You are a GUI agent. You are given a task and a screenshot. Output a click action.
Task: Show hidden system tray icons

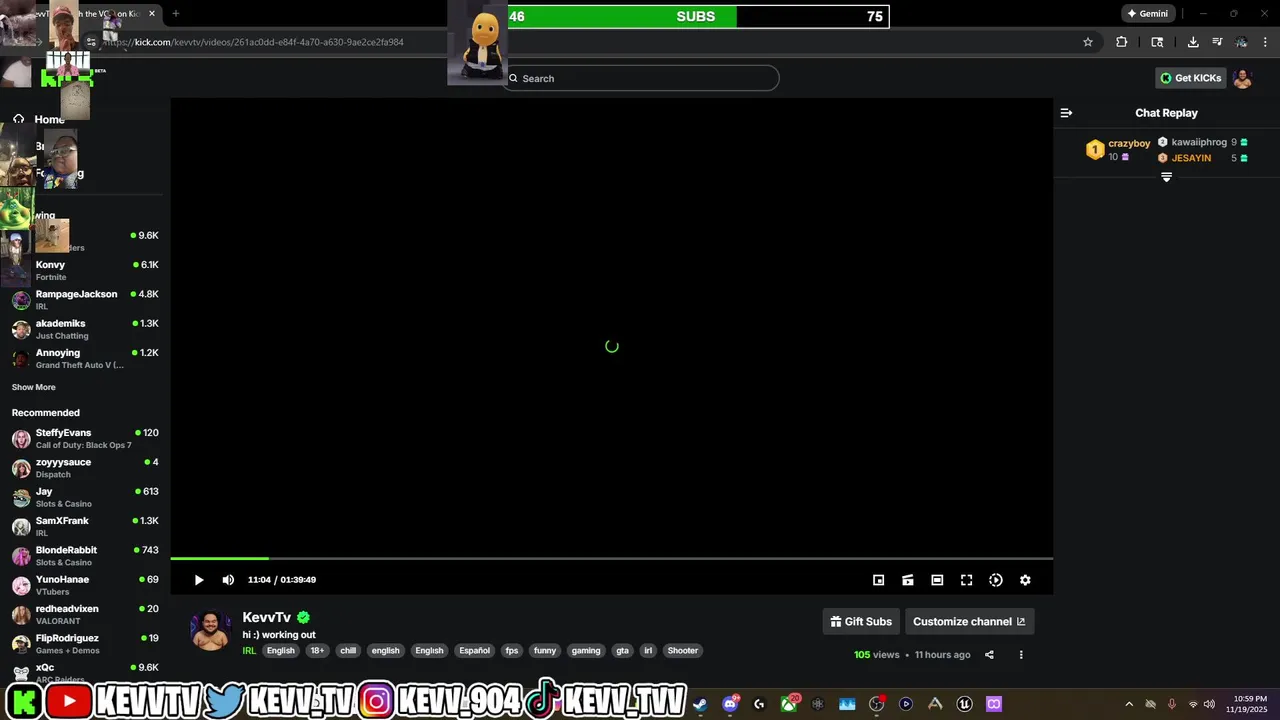1129,704
